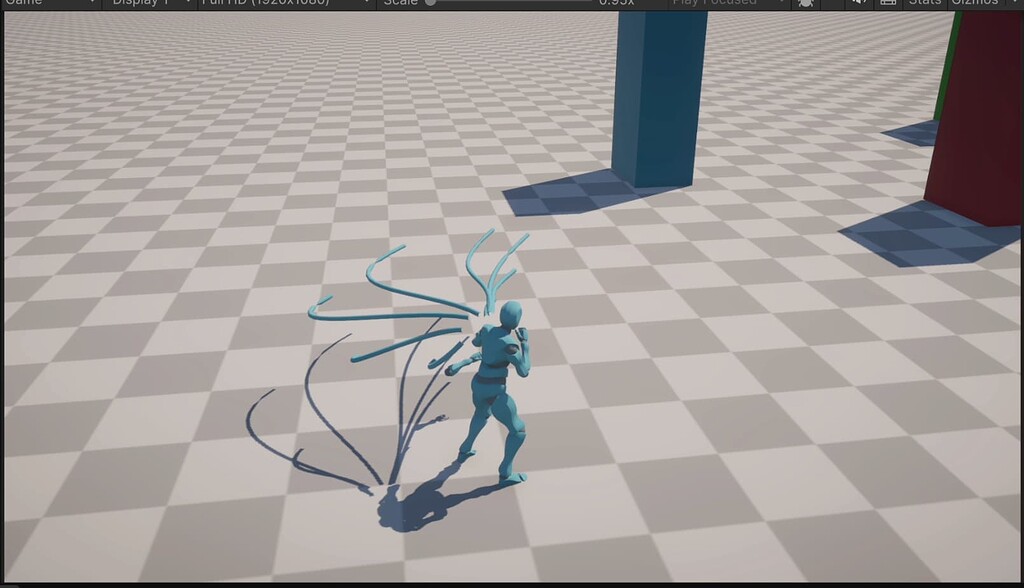Viewport: 1024px width, 588px height.
Task: Click the keyboard icon left of Stats
Action: click(886, 4)
